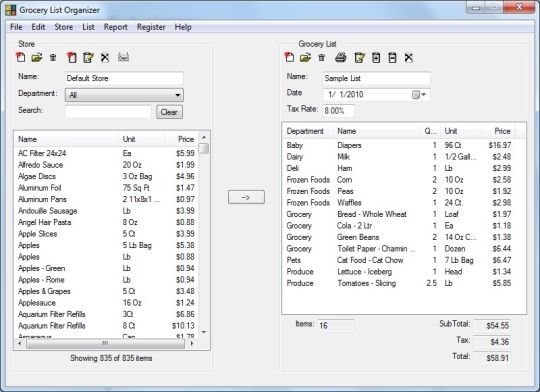Select 'Aluminum Foil' store item
The height and width of the screenshot is (392, 540).
(106, 188)
